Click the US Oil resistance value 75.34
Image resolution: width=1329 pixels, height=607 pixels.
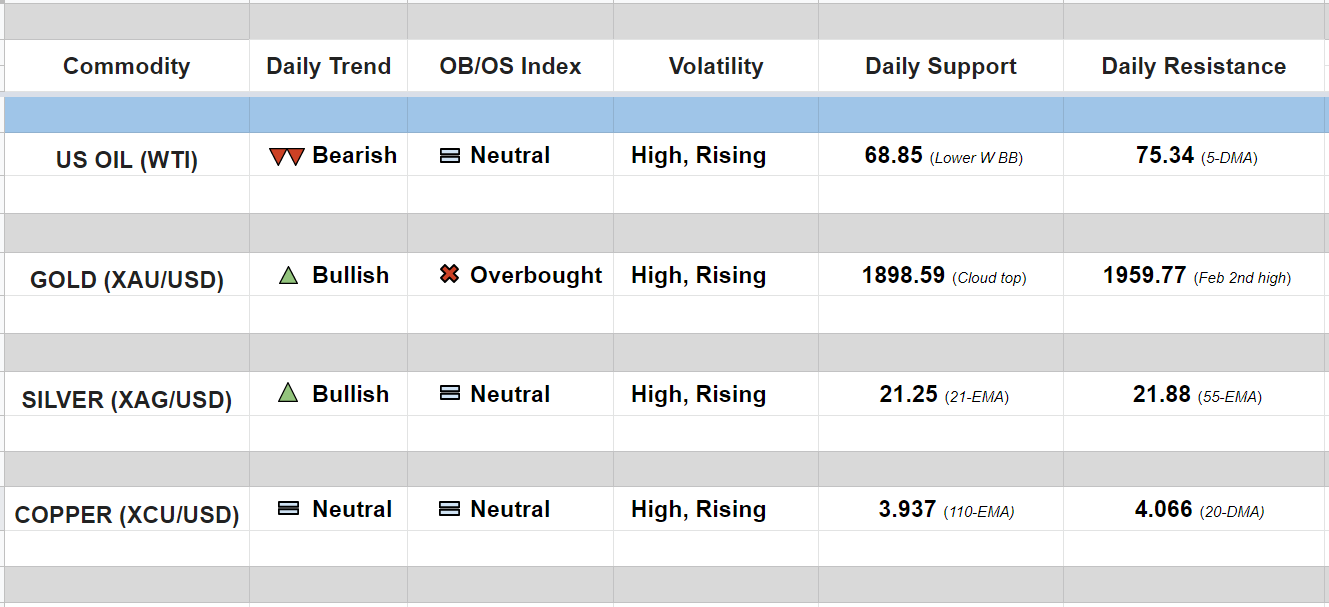[x=1164, y=156]
